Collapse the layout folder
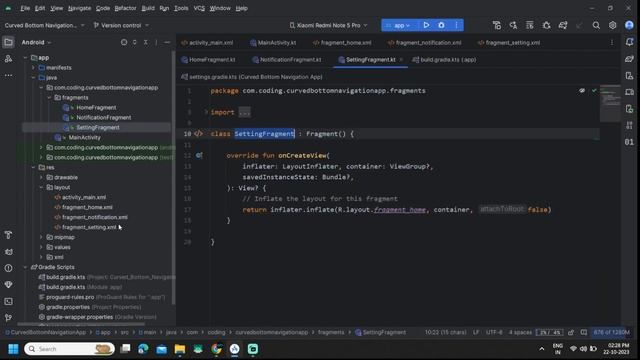This screenshot has width=640, height=360. point(41,187)
